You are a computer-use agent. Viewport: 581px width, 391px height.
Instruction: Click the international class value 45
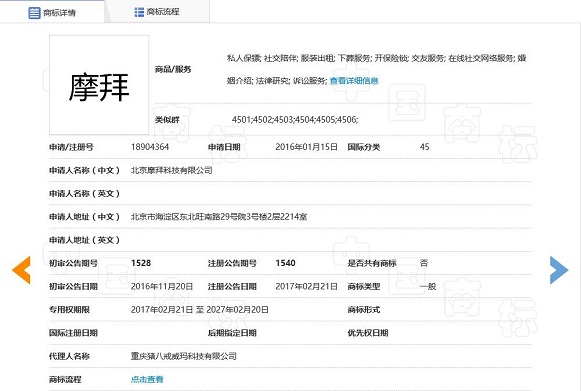coord(425,147)
